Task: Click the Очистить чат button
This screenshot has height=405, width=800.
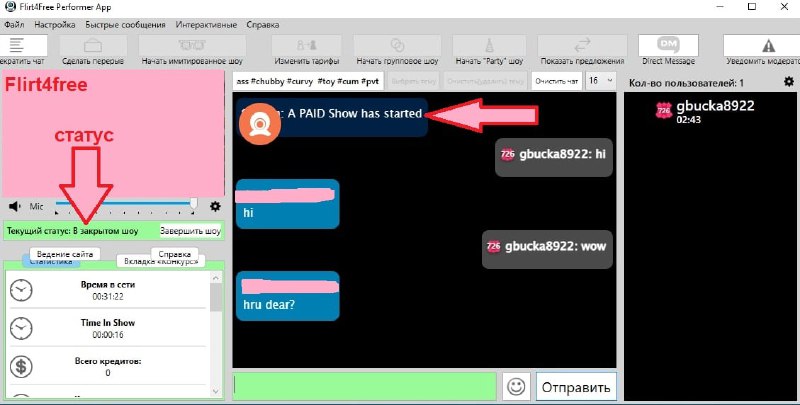Action: click(x=557, y=81)
